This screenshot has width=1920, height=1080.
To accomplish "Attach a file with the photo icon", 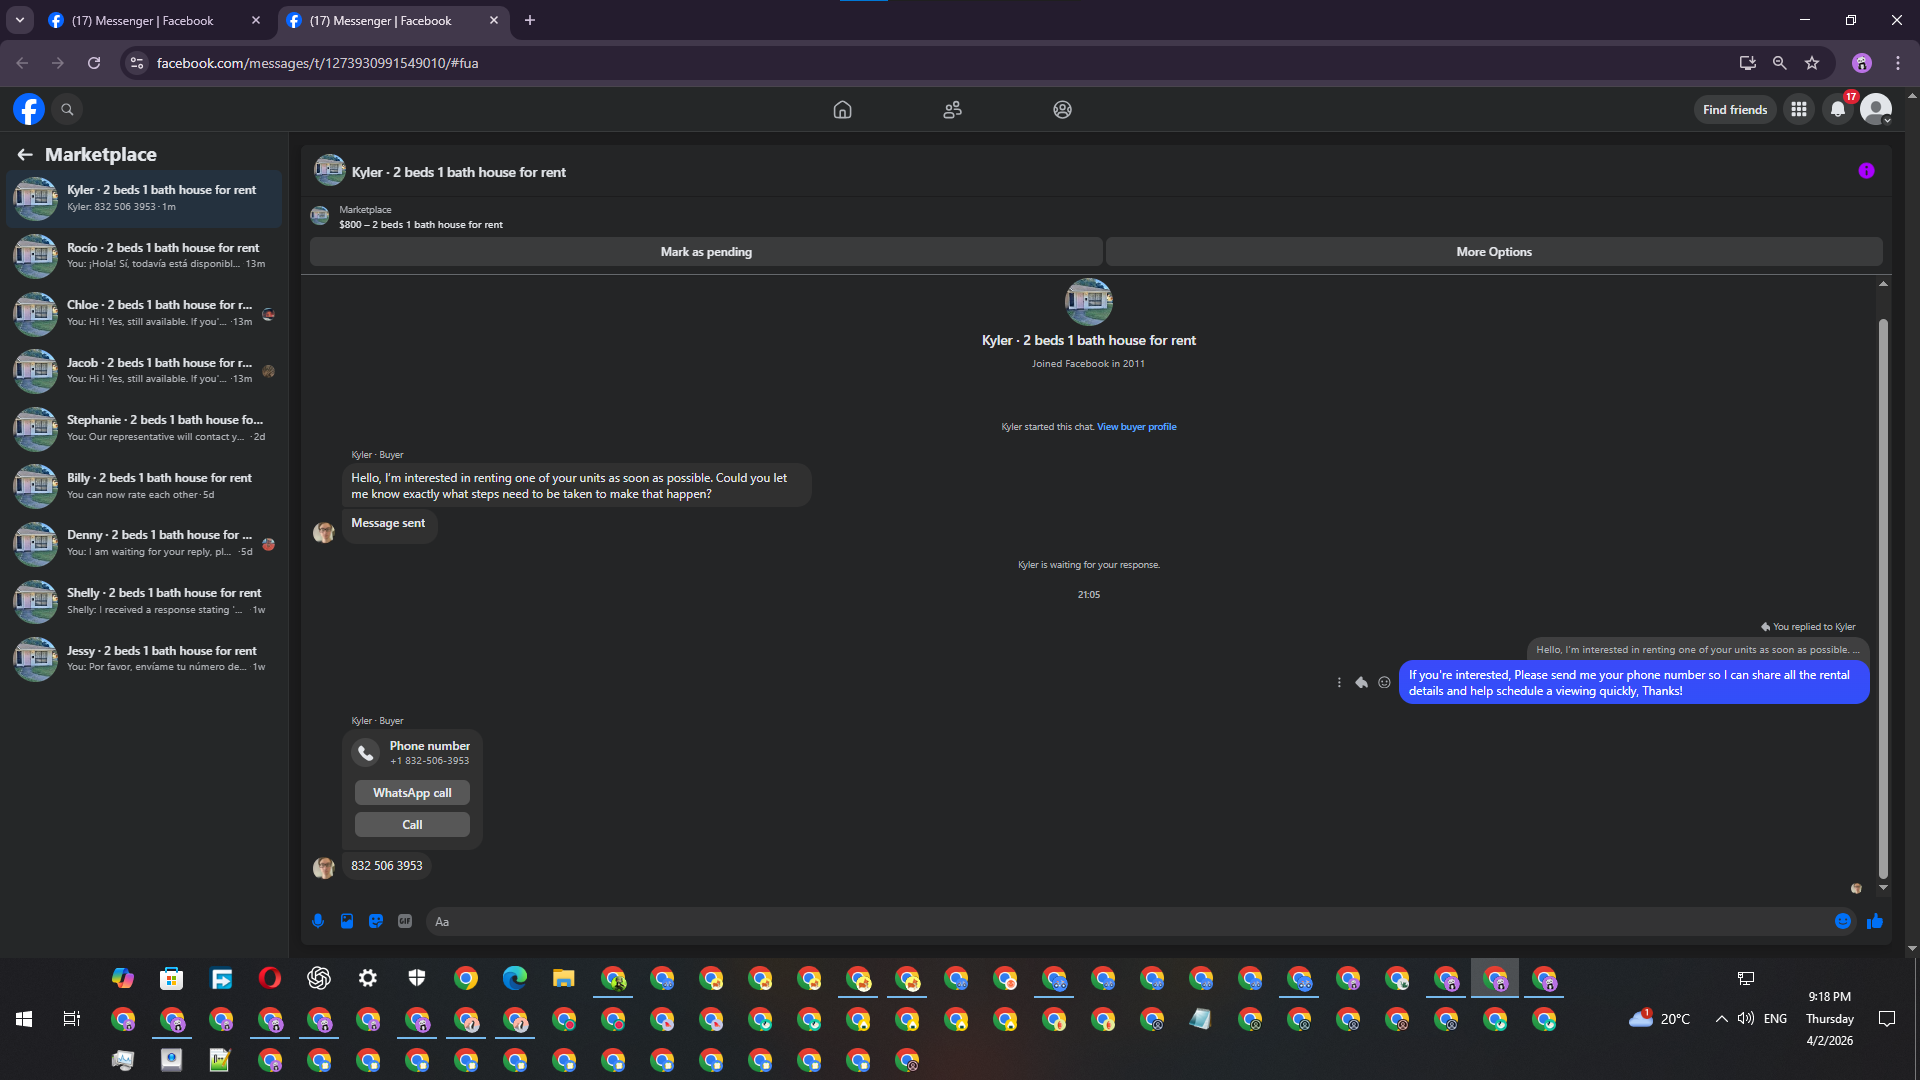I will click(x=347, y=921).
